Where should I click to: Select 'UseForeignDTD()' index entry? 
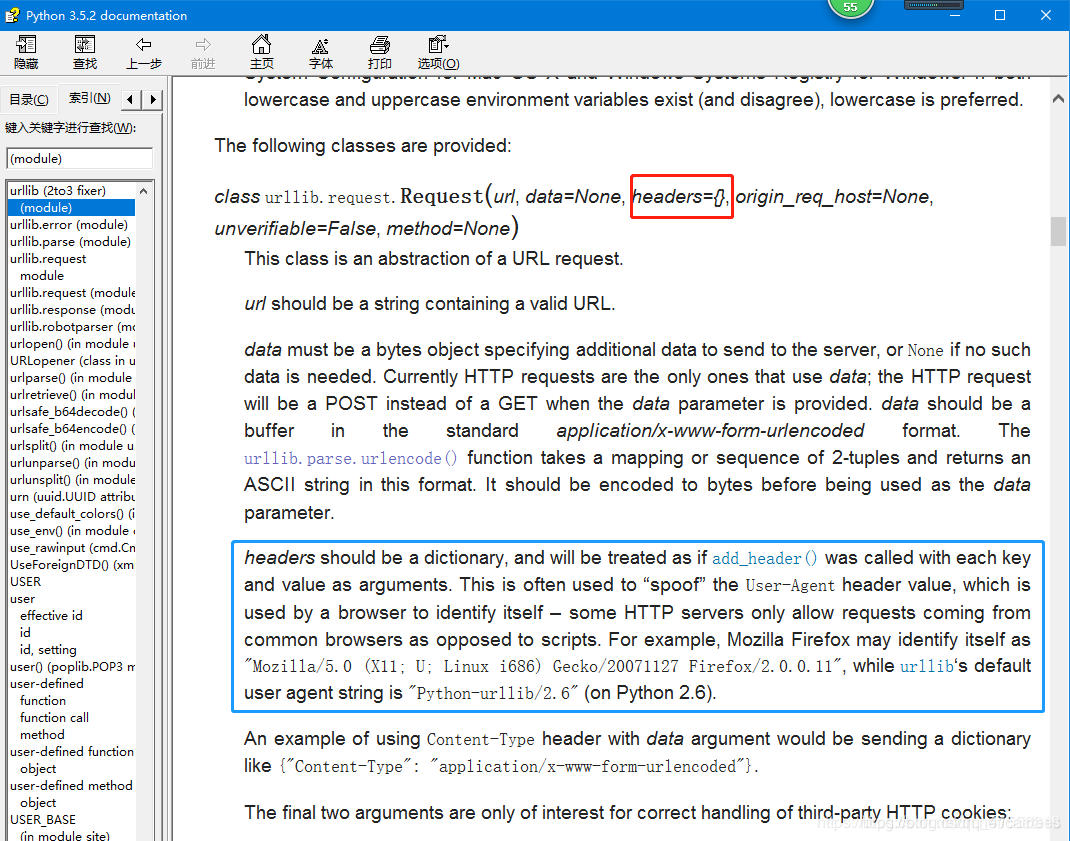click(72, 565)
